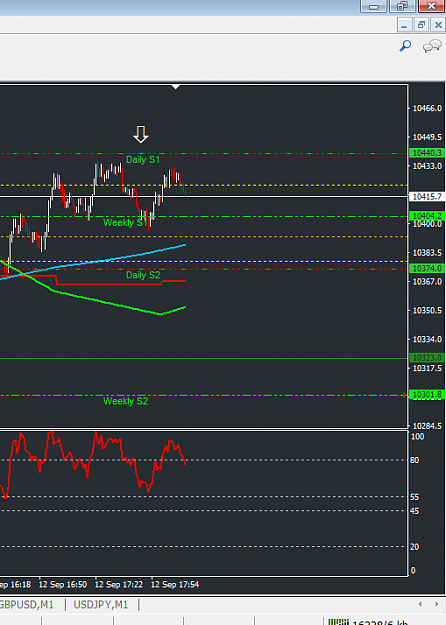Click the 12 Sep 16:50 time label
This screenshot has width=446, height=625.
coord(63,584)
